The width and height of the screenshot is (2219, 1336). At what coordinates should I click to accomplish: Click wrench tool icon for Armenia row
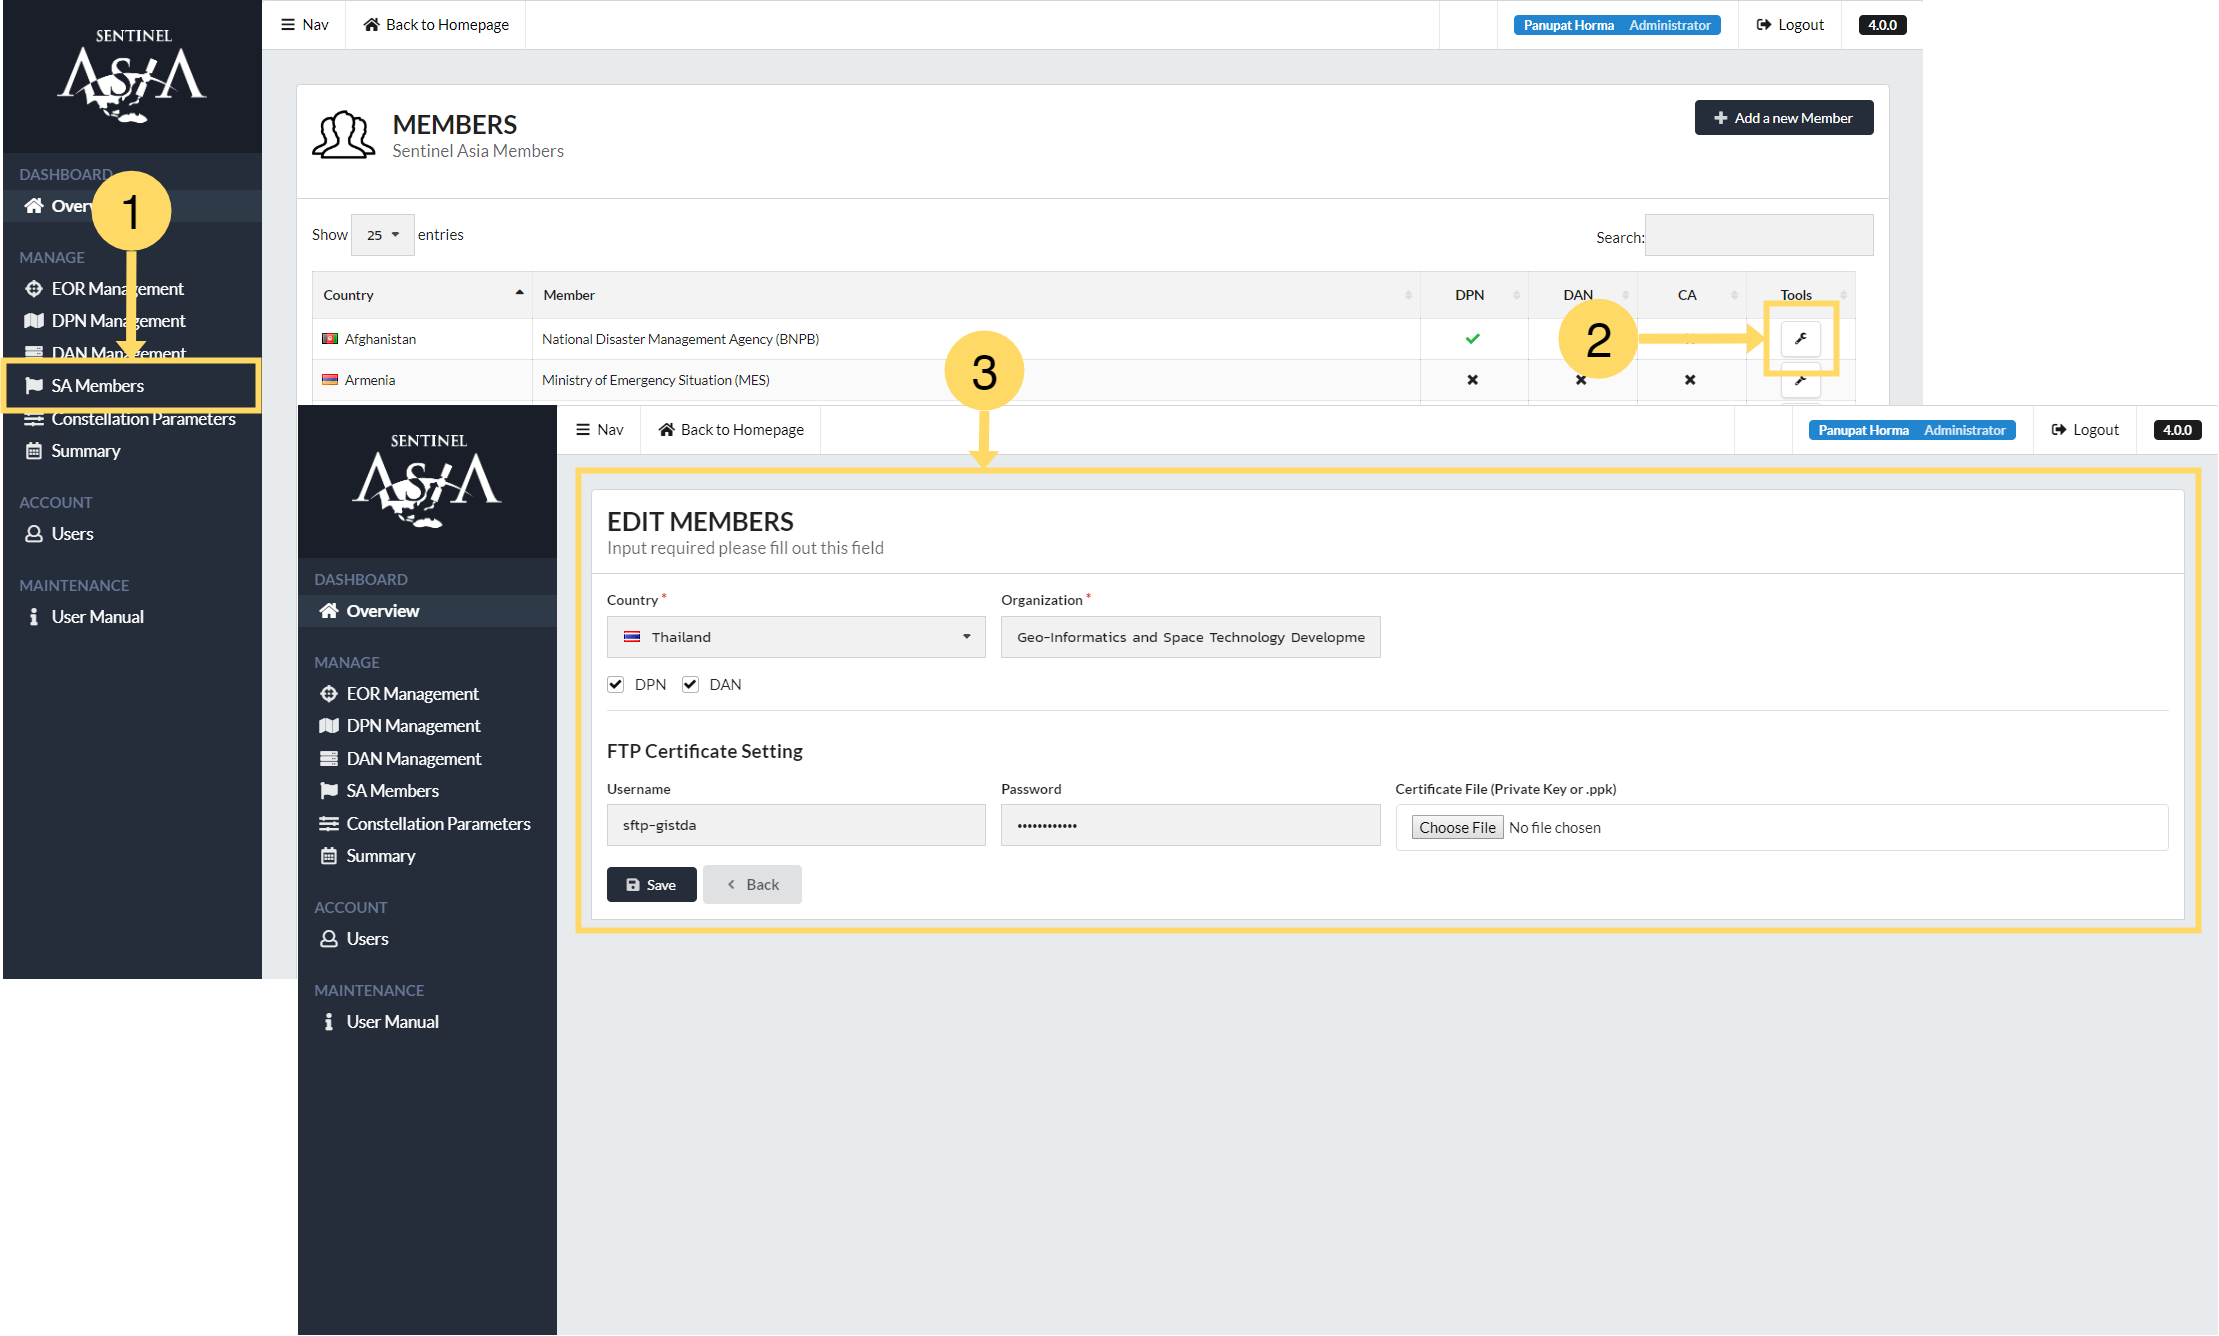1800,381
